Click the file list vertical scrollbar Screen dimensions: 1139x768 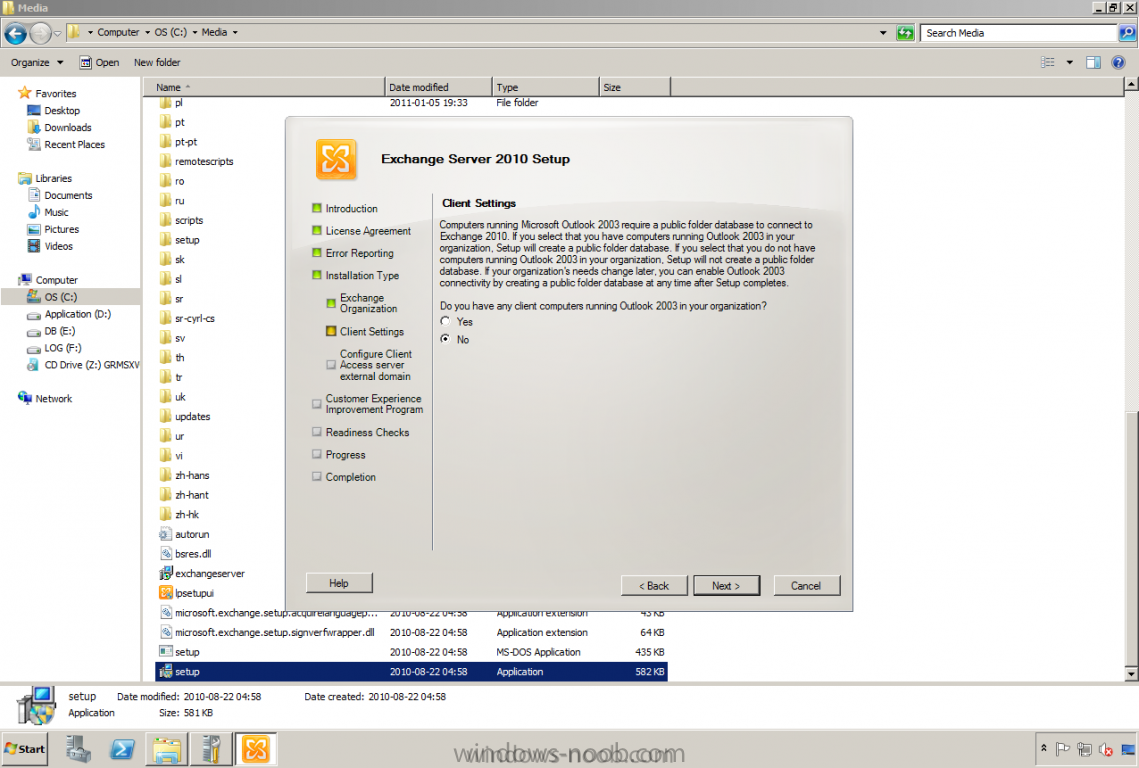1131,379
